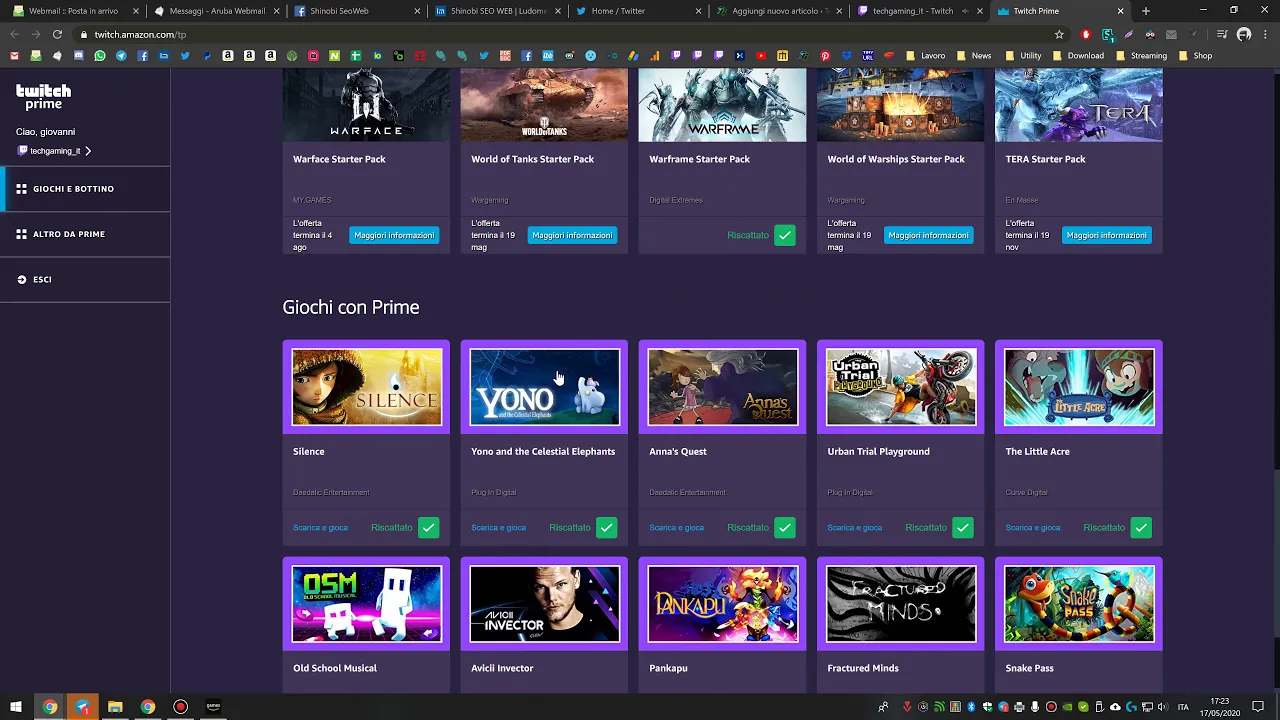Open the Download bookmarks folder

coord(1078,56)
